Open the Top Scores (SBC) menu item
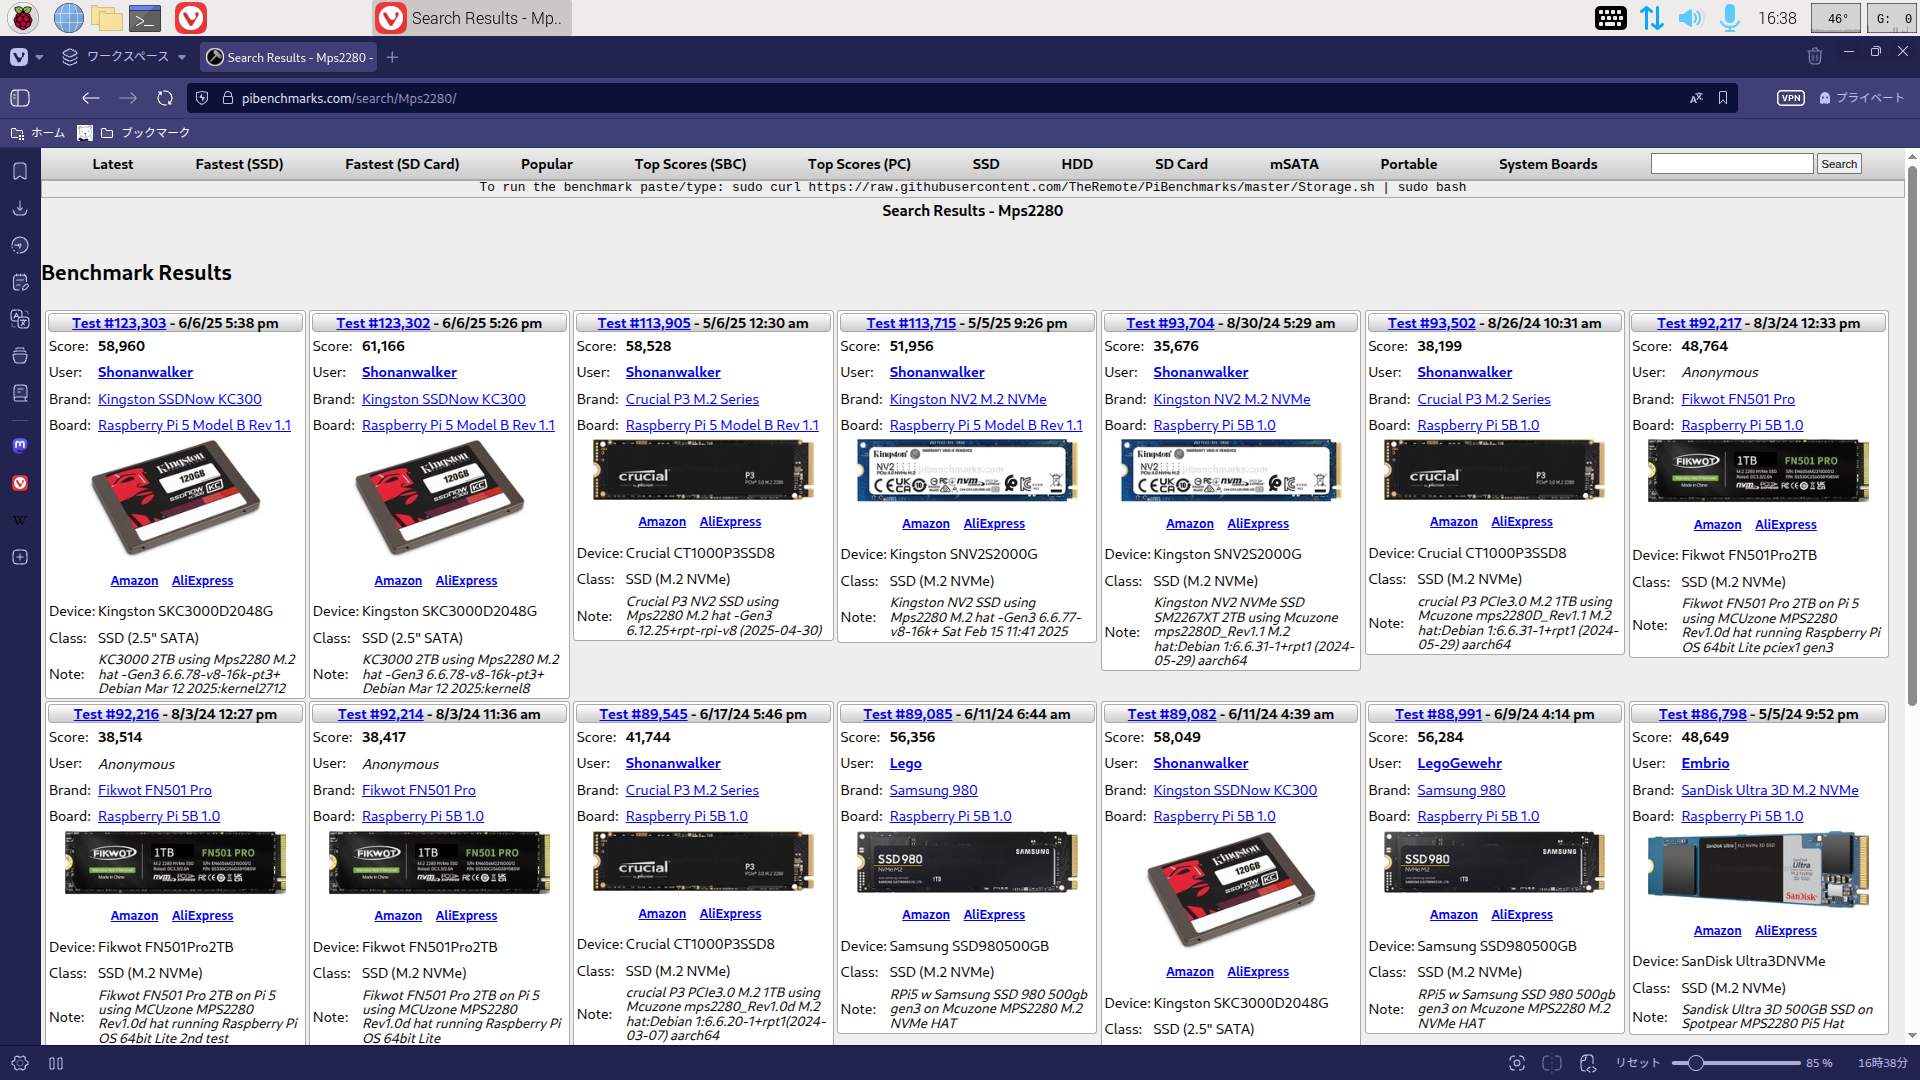This screenshot has height=1080, width=1920. [x=690, y=164]
